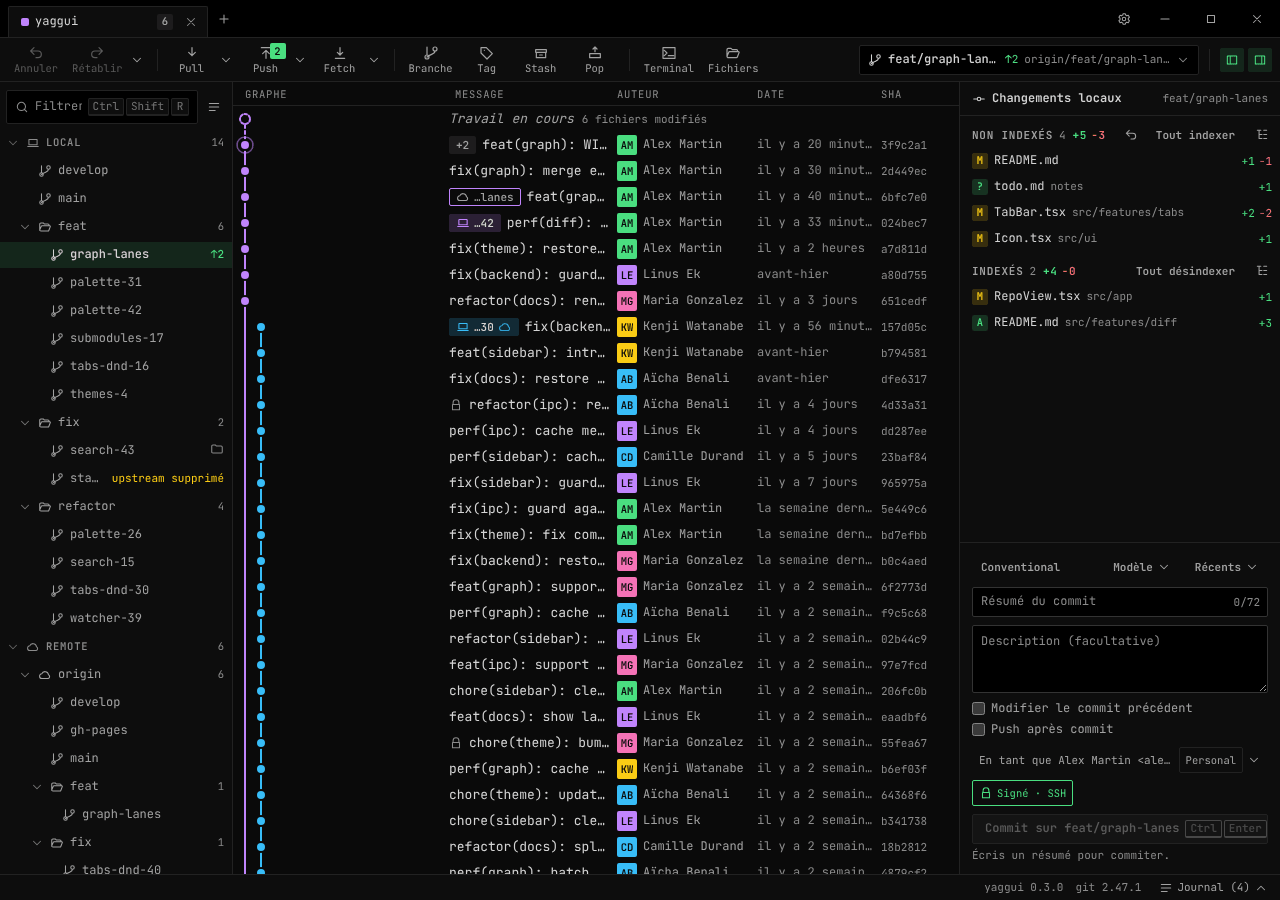The image size is (1280, 900).
Task: Create a new branch via Branche icon
Action: [x=430, y=59]
